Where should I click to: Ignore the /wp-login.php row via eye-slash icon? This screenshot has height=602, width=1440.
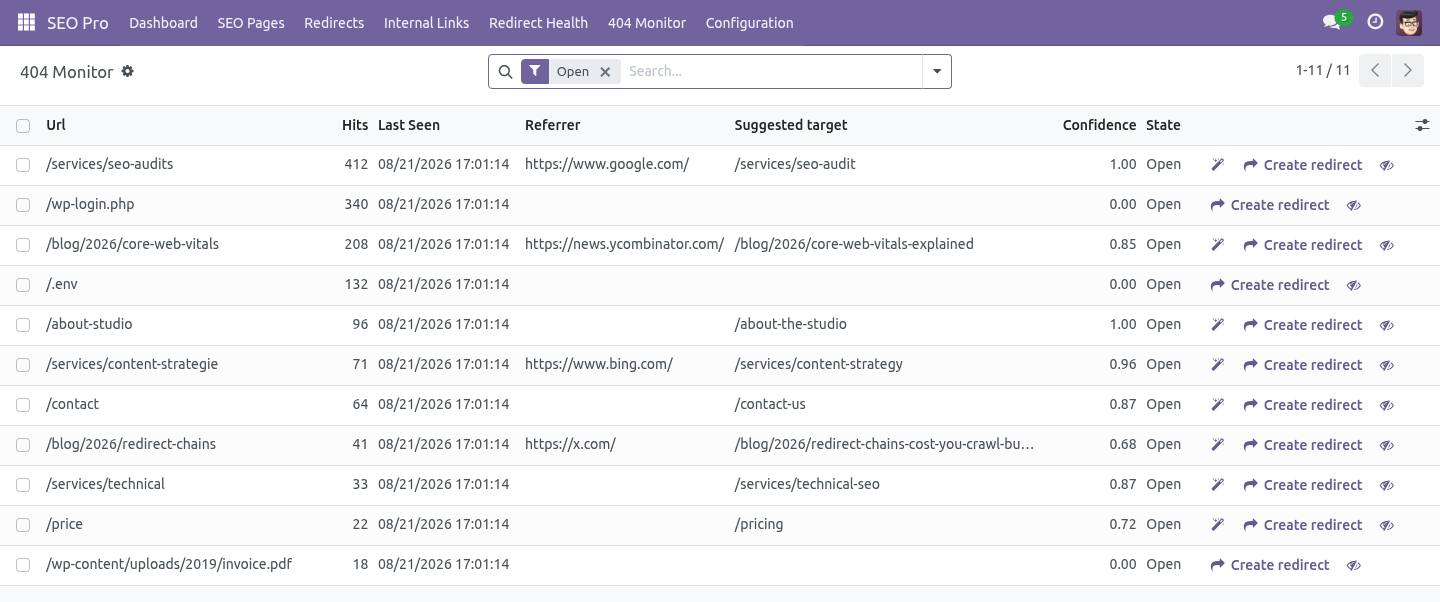[1354, 205]
